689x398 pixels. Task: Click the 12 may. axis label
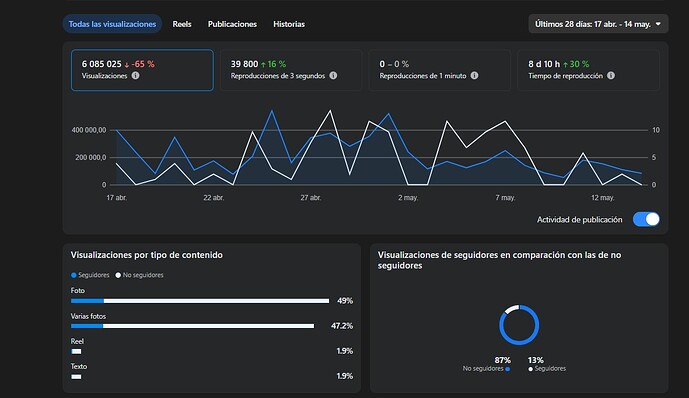[x=602, y=198]
